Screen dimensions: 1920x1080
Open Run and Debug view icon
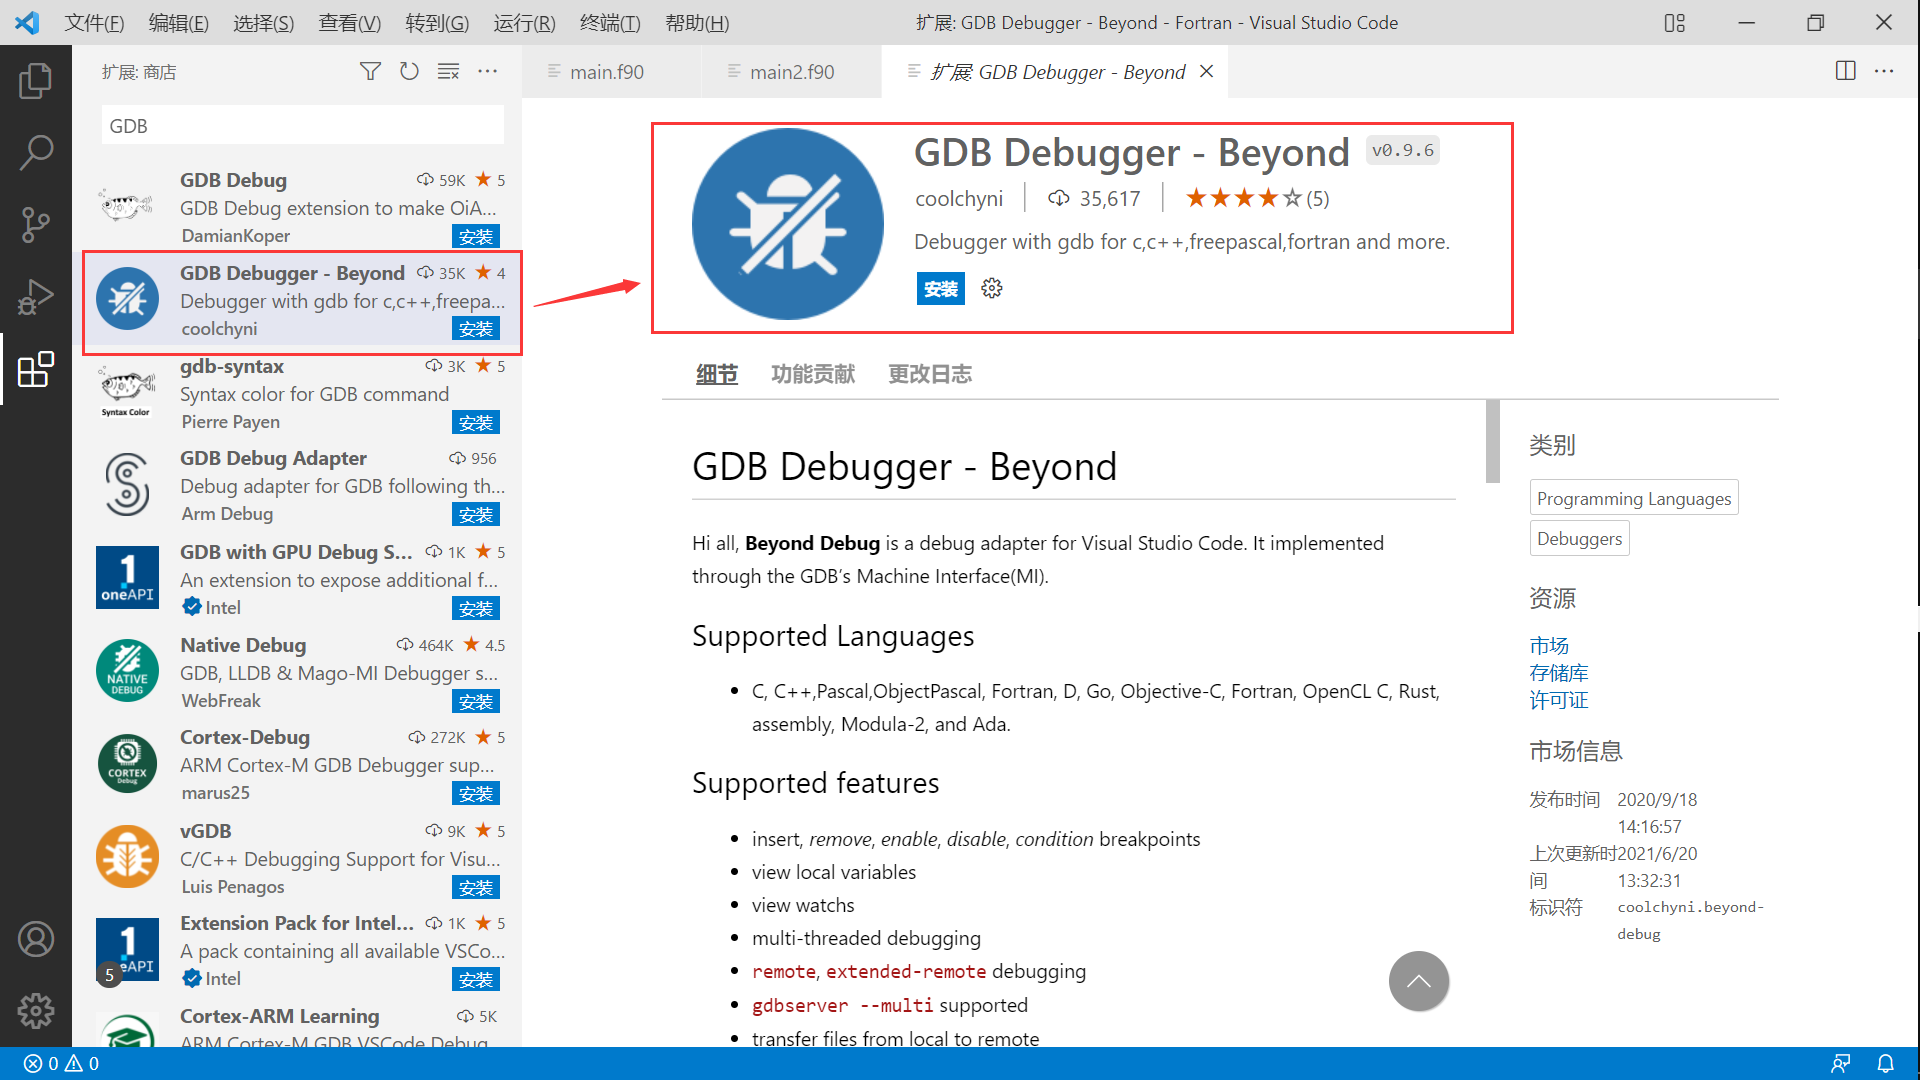coord(36,297)
